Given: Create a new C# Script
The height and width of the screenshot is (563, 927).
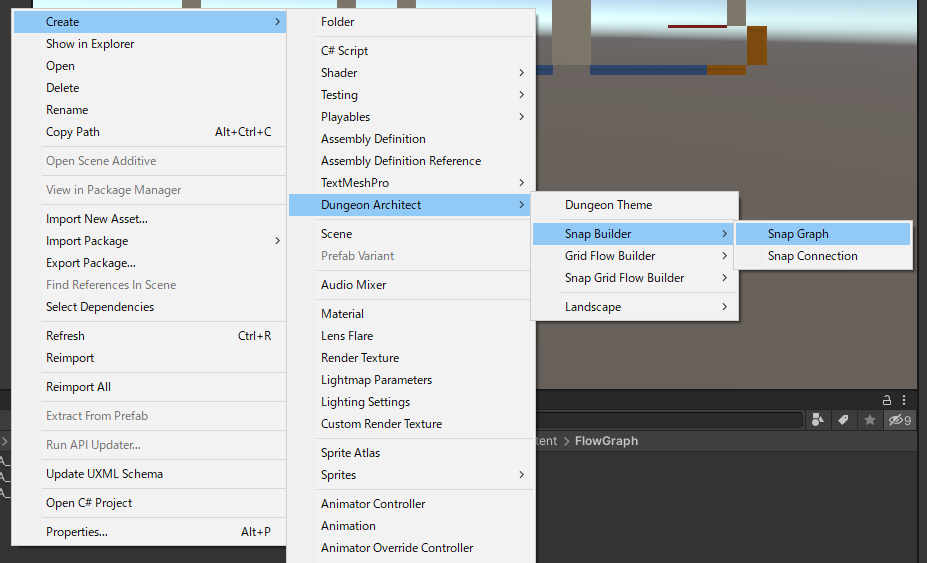Looking at the screenshot, I should 410,50.
